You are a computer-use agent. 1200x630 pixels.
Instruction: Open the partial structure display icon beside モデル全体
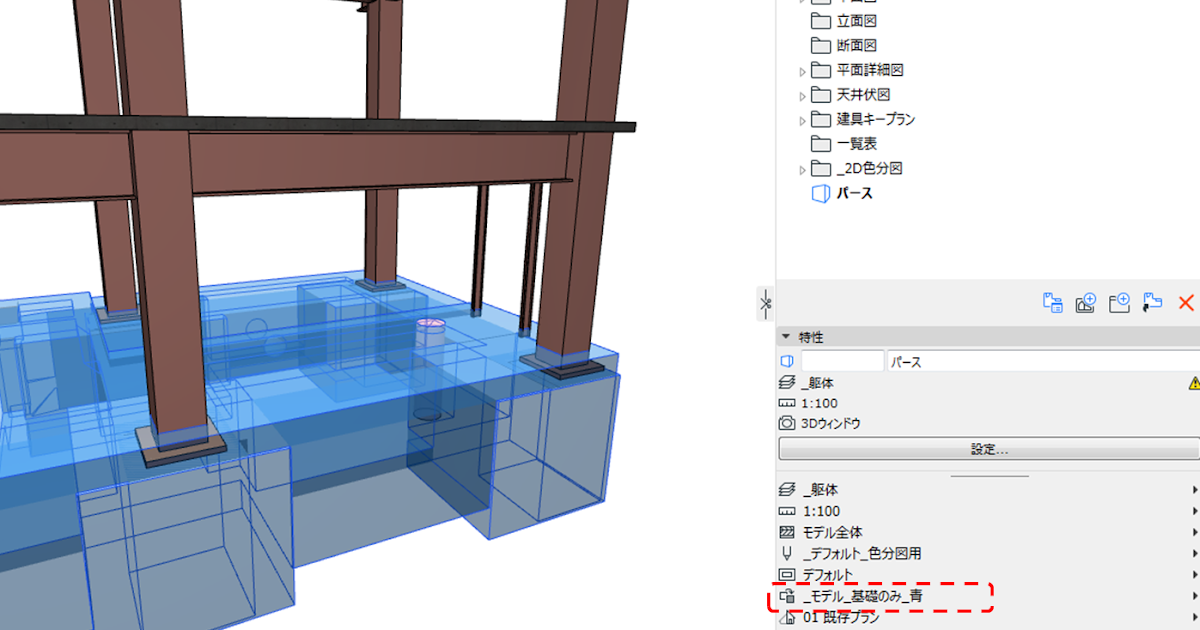[x=789, y=531]
